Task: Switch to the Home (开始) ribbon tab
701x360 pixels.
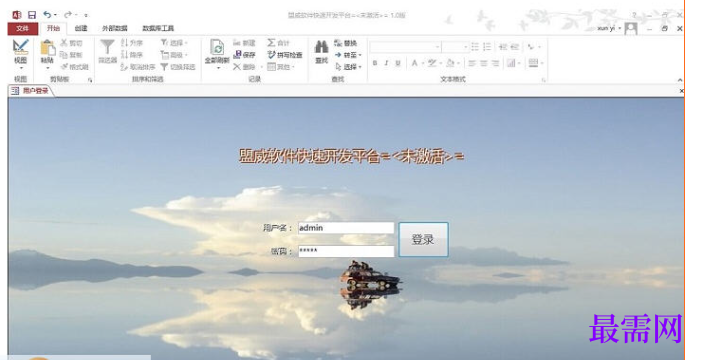Action: click(x=53, y=28)
